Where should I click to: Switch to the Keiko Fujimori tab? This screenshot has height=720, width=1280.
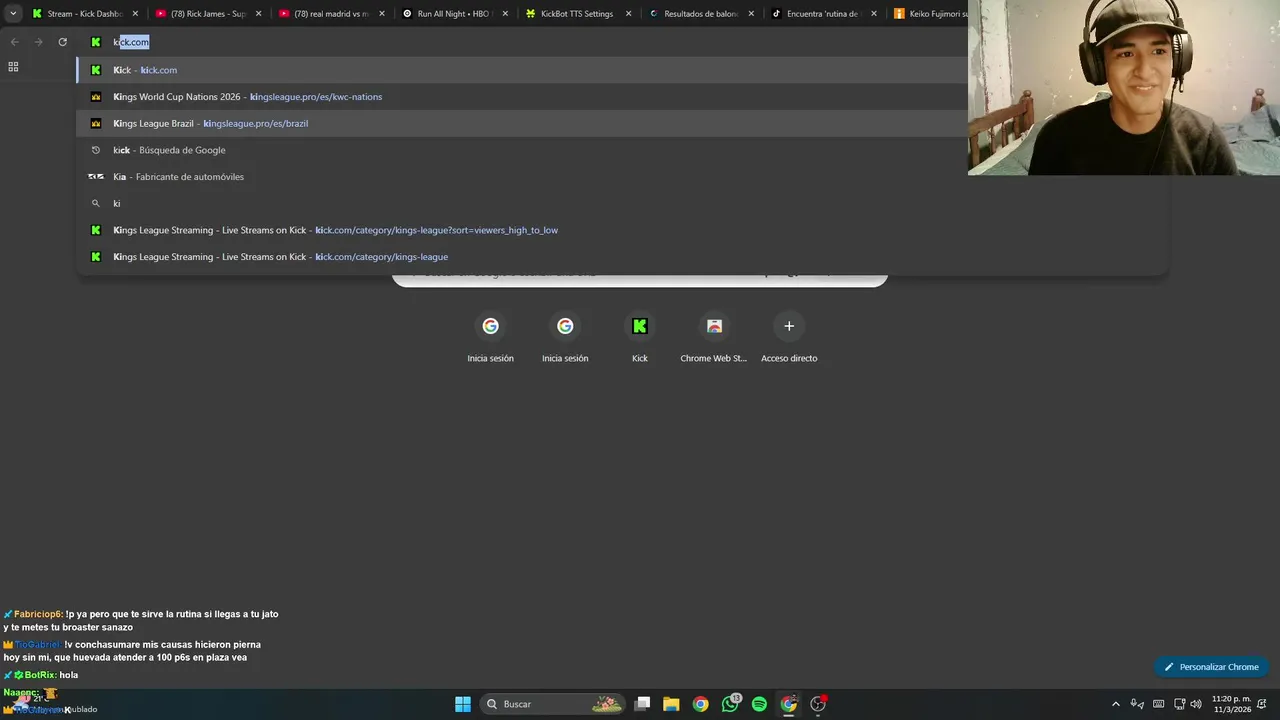928,14
